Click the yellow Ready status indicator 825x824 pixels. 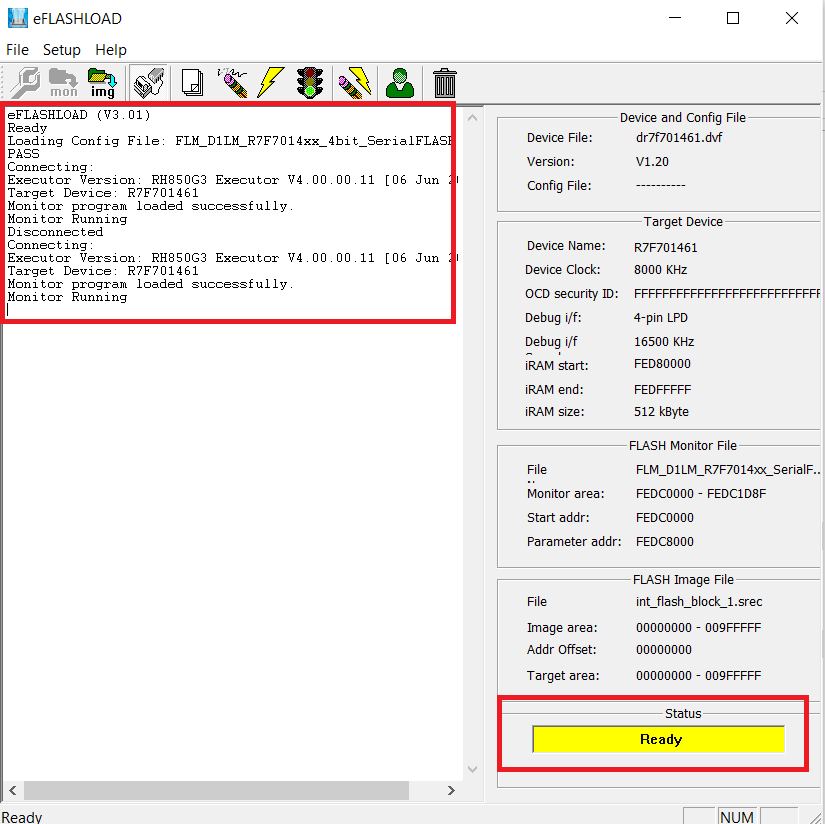(658, 739)
